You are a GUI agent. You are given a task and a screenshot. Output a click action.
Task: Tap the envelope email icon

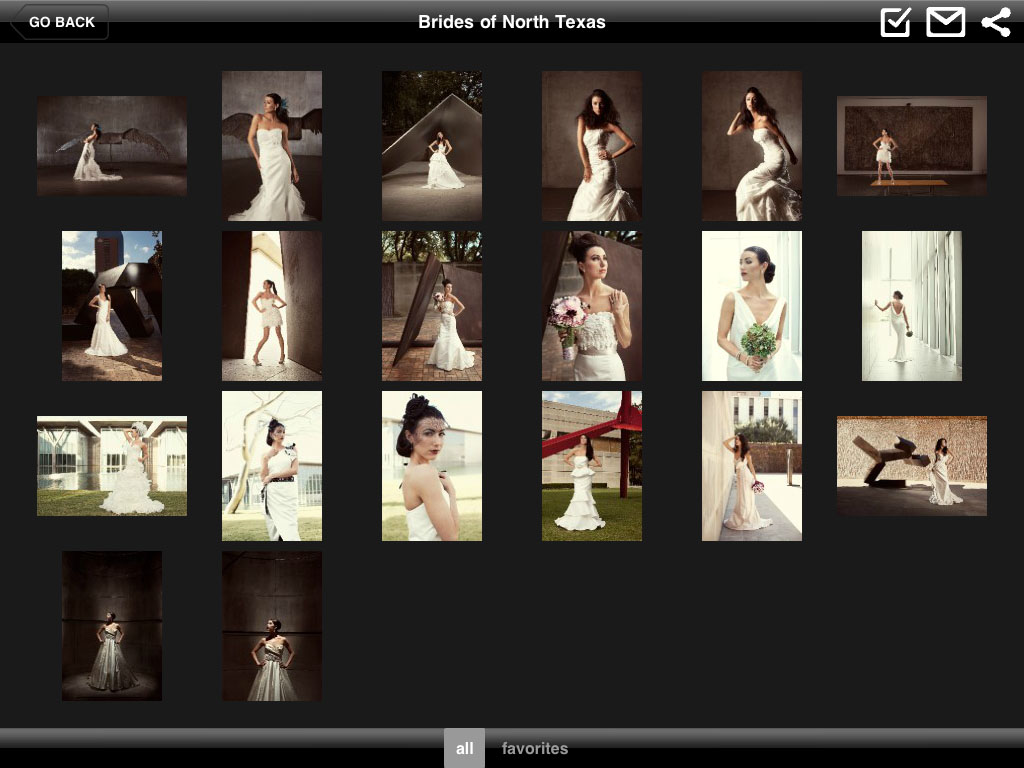coord(946,22)
